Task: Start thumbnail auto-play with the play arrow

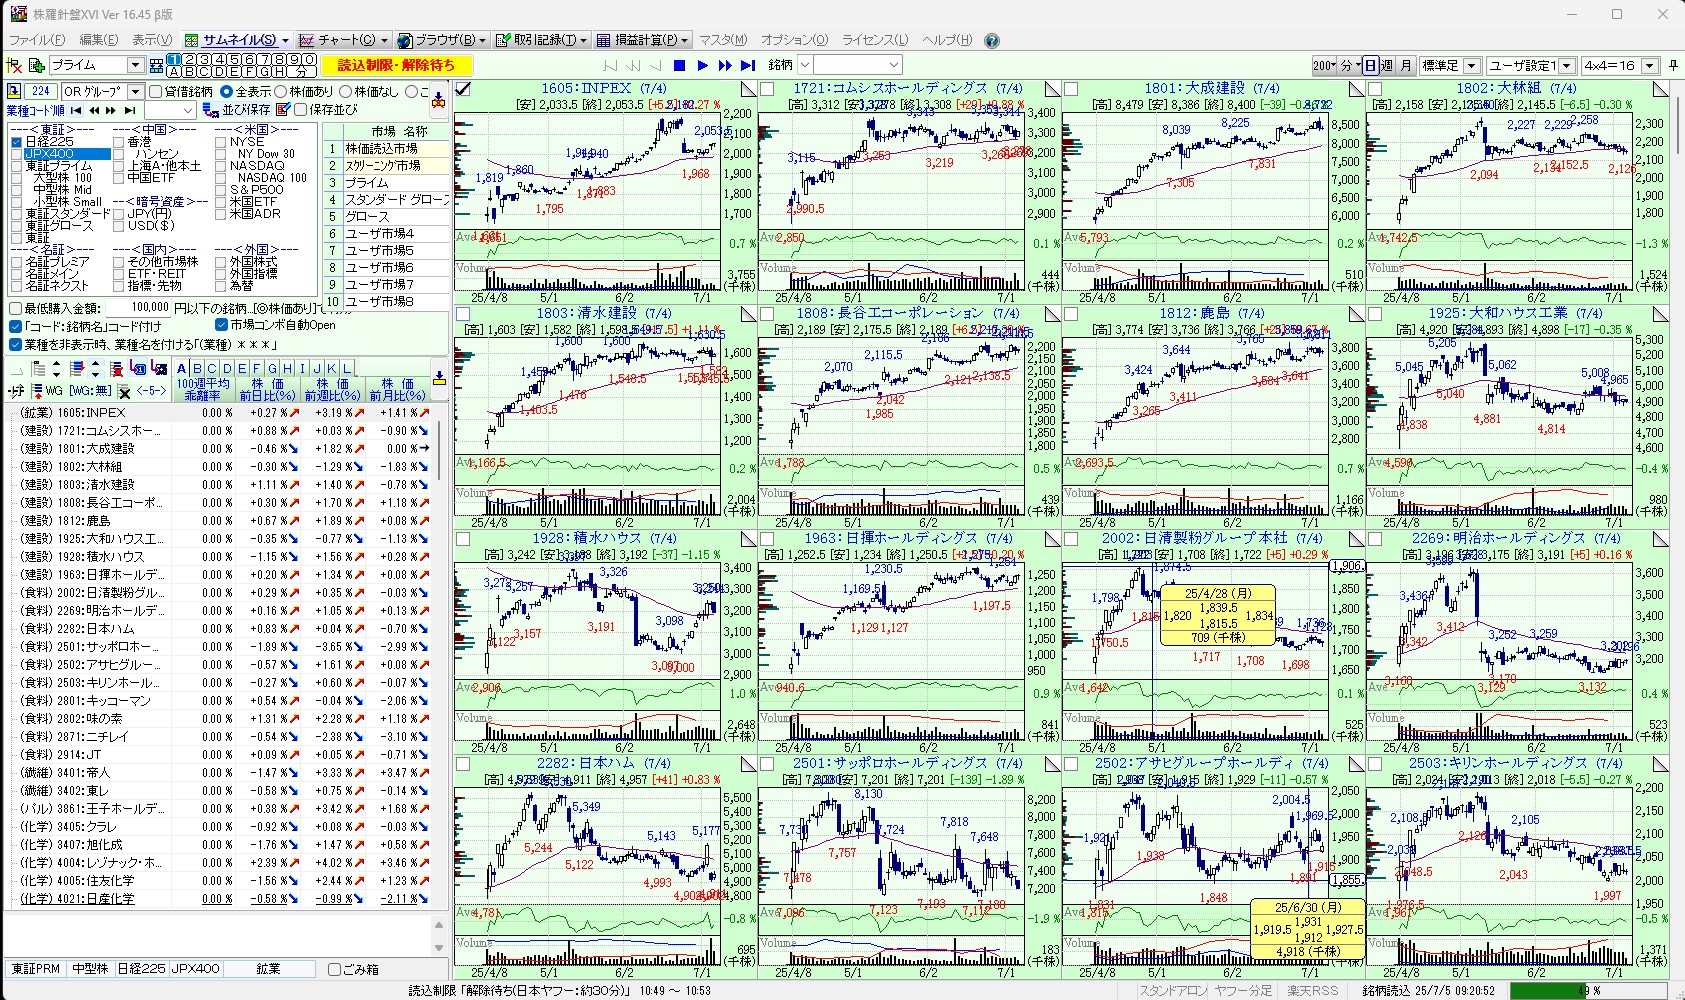Action: click(703, 65)
